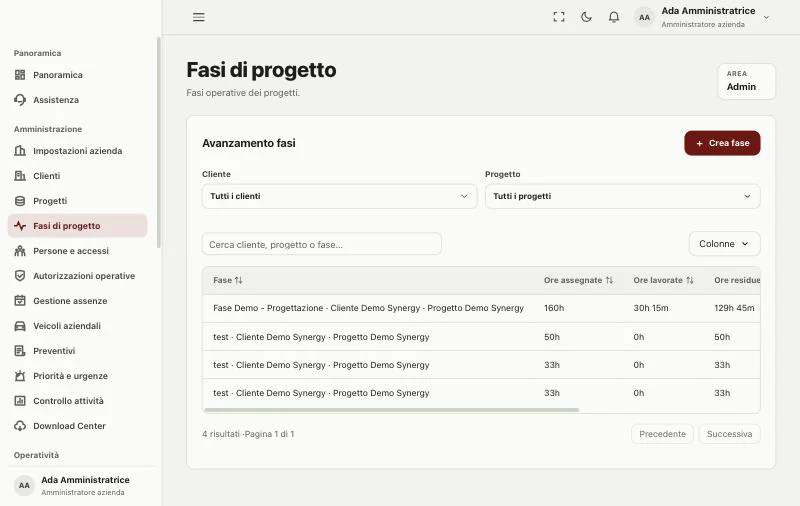
Task: Click the search field Cerca cliente, progetto o fase
Action: (x=322, y=244)
